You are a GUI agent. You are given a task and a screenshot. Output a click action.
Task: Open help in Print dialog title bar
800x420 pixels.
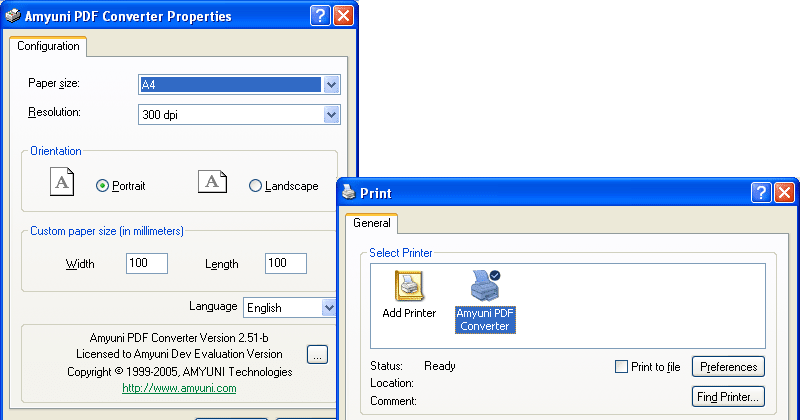point(761,192)
